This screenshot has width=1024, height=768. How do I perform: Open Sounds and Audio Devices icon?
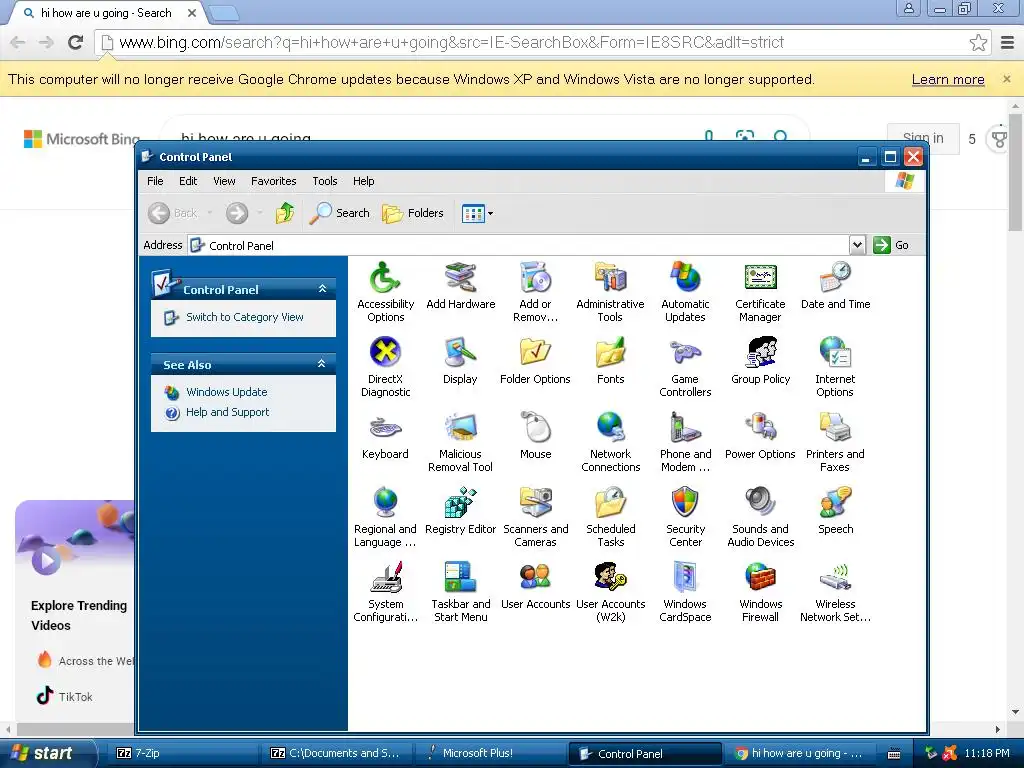(x=760, y=517)
